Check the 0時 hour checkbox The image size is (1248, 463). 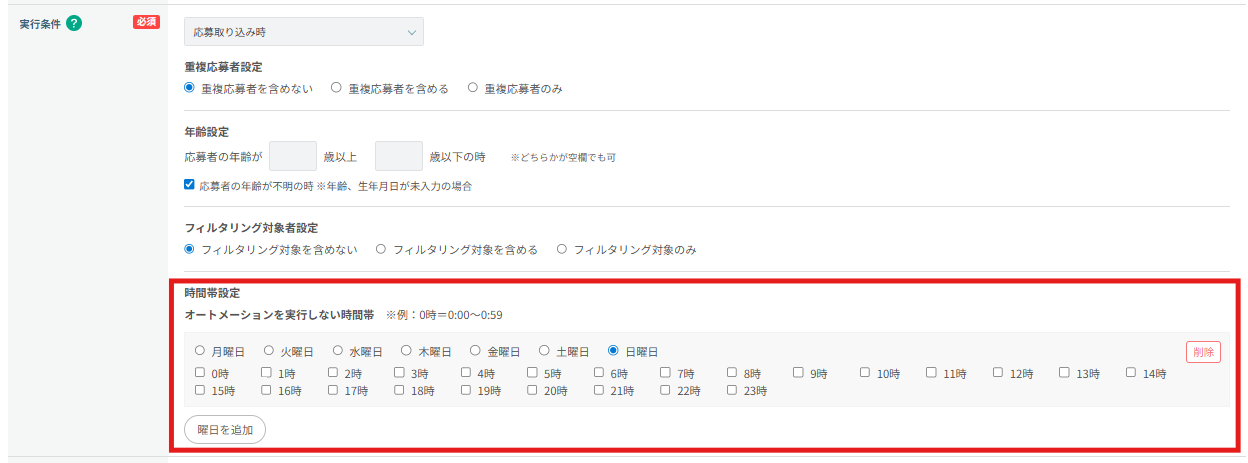[x=200, y=373]
